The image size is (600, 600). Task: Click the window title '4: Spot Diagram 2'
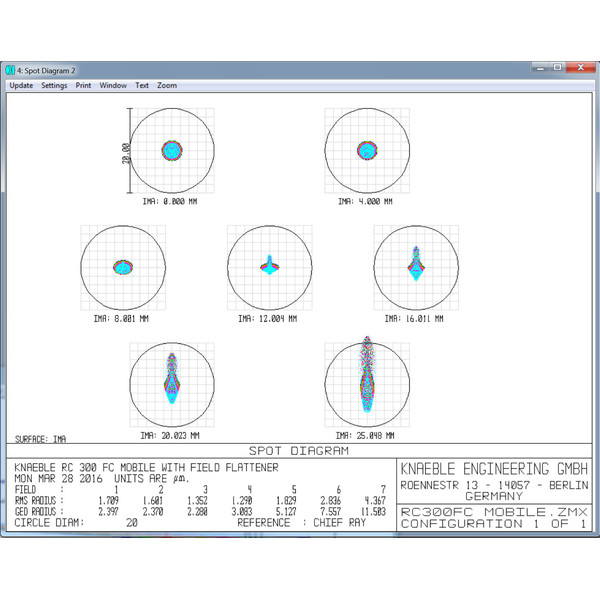[x=46, y=71]
